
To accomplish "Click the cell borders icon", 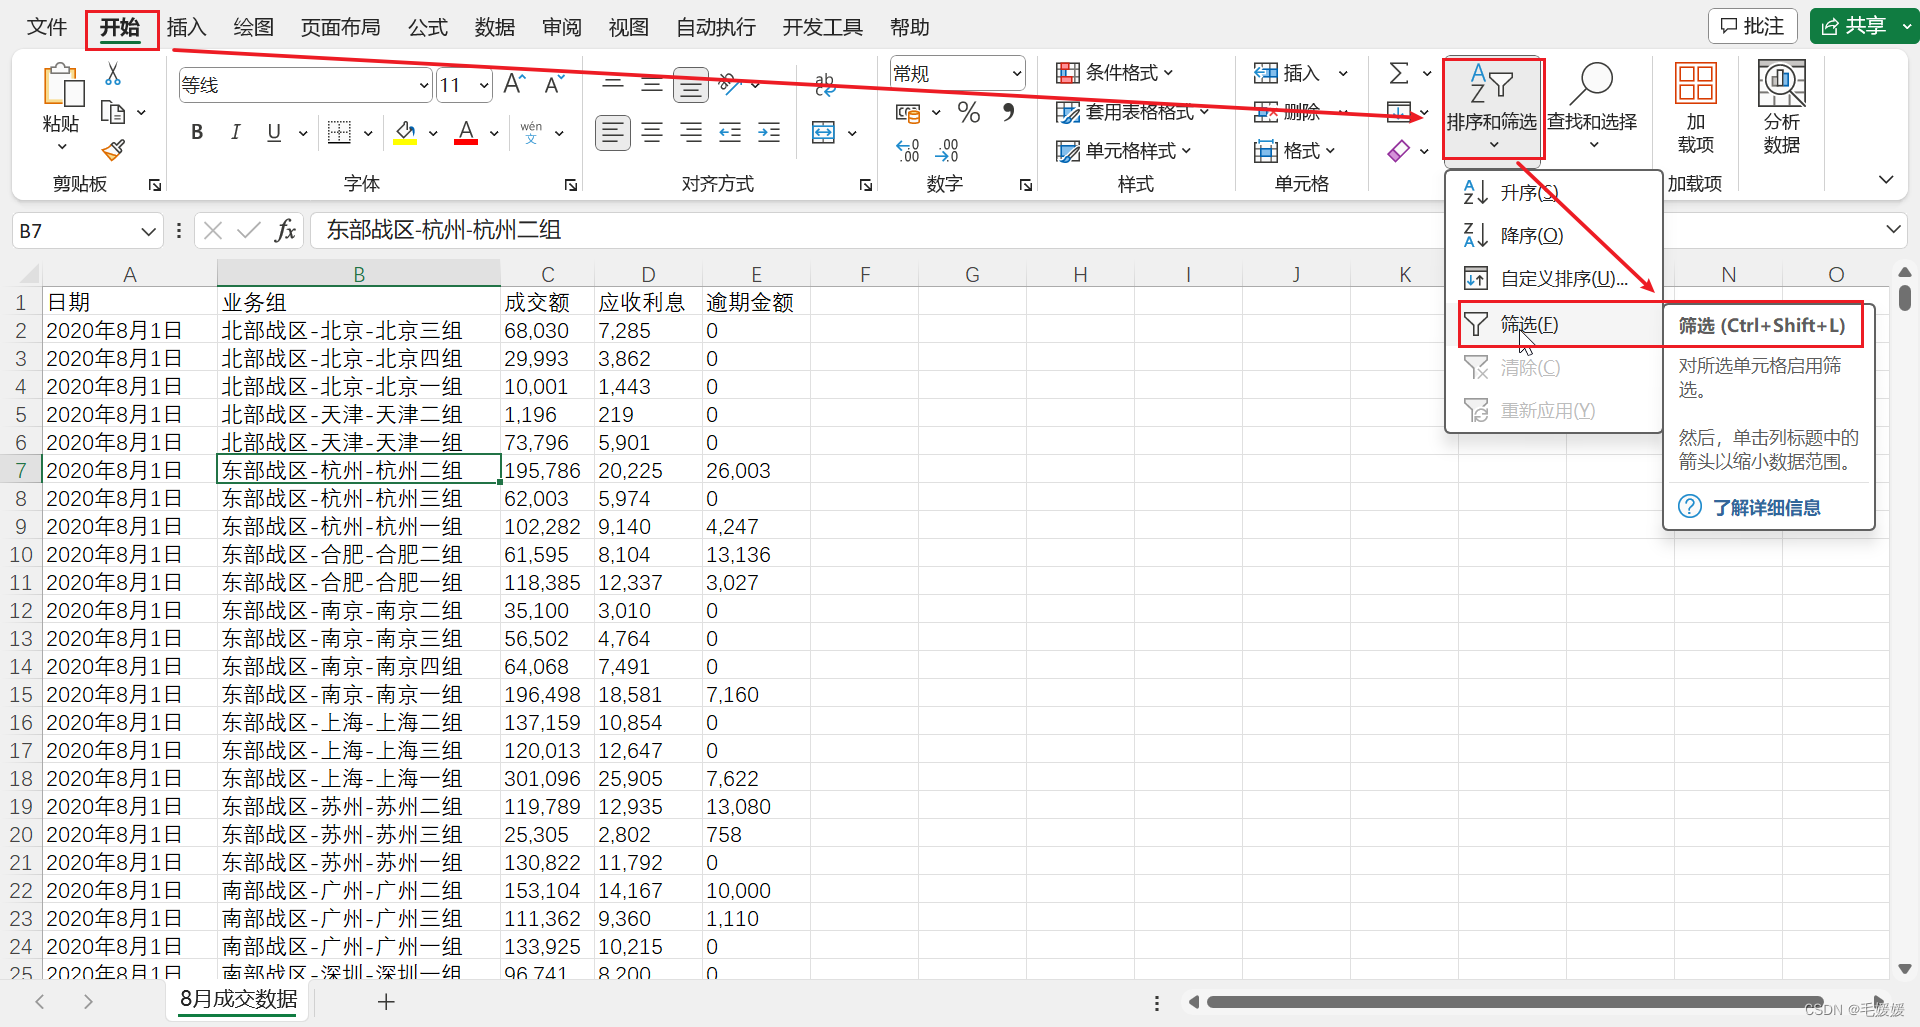I will [340, 132].
